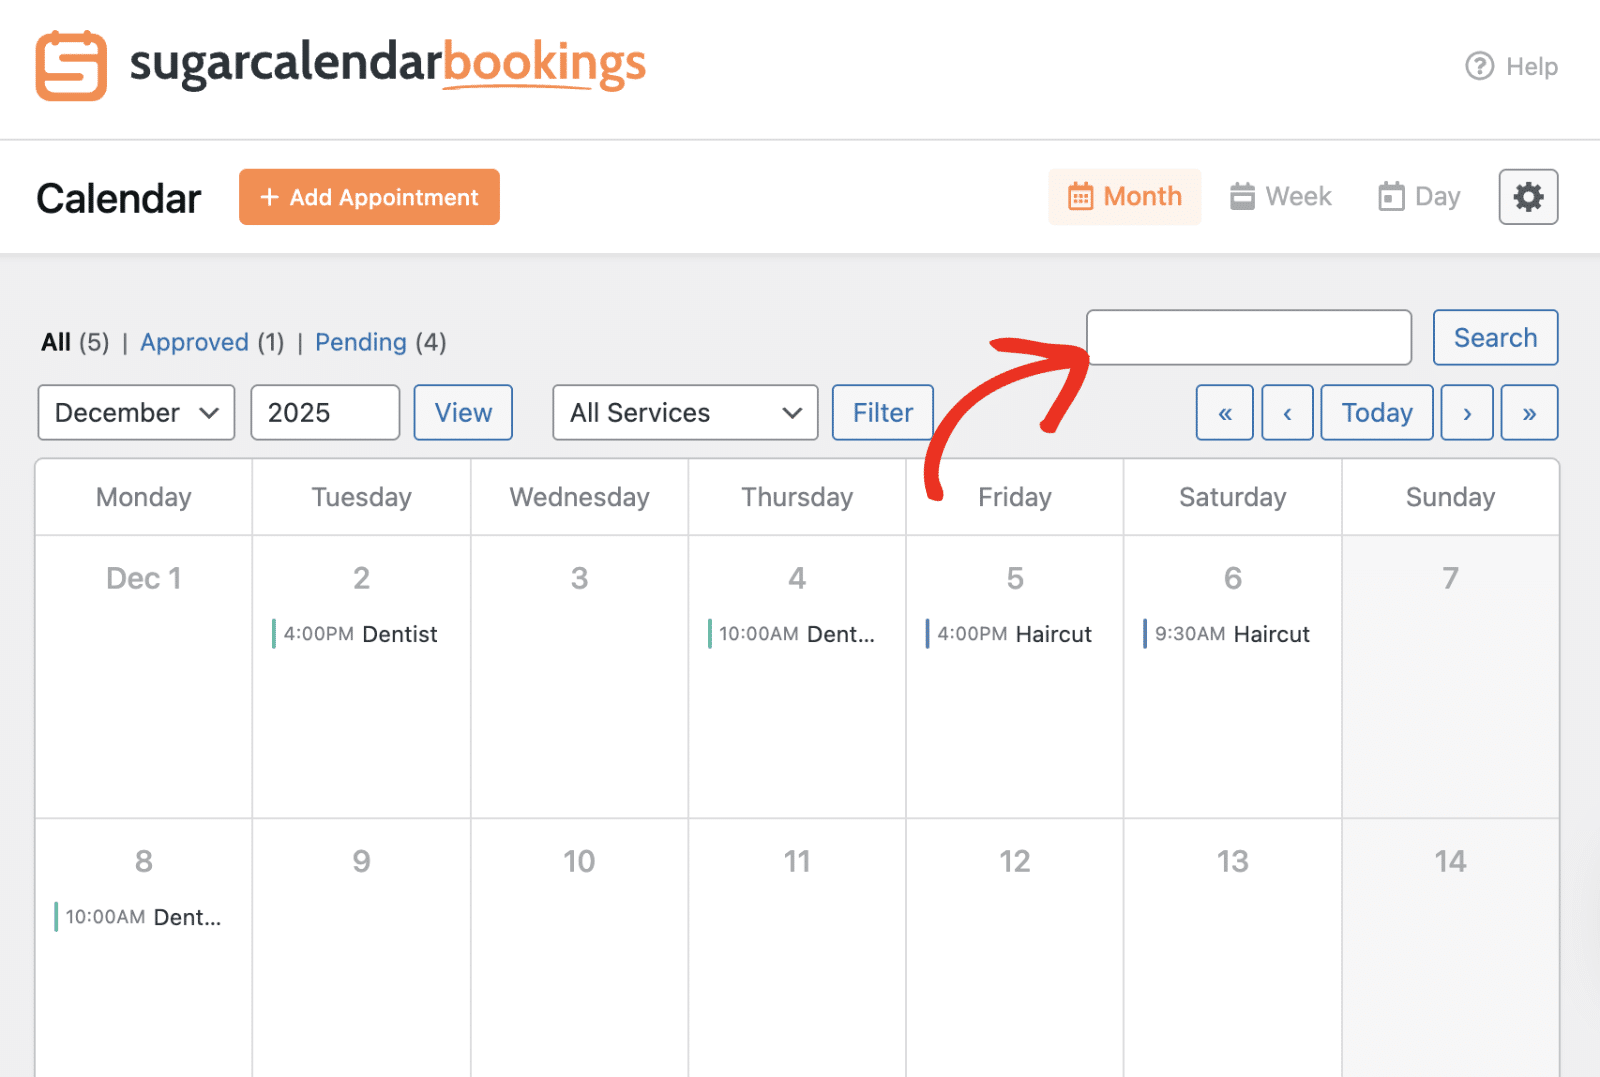Click the 2025 year input field

click(325, 413)
